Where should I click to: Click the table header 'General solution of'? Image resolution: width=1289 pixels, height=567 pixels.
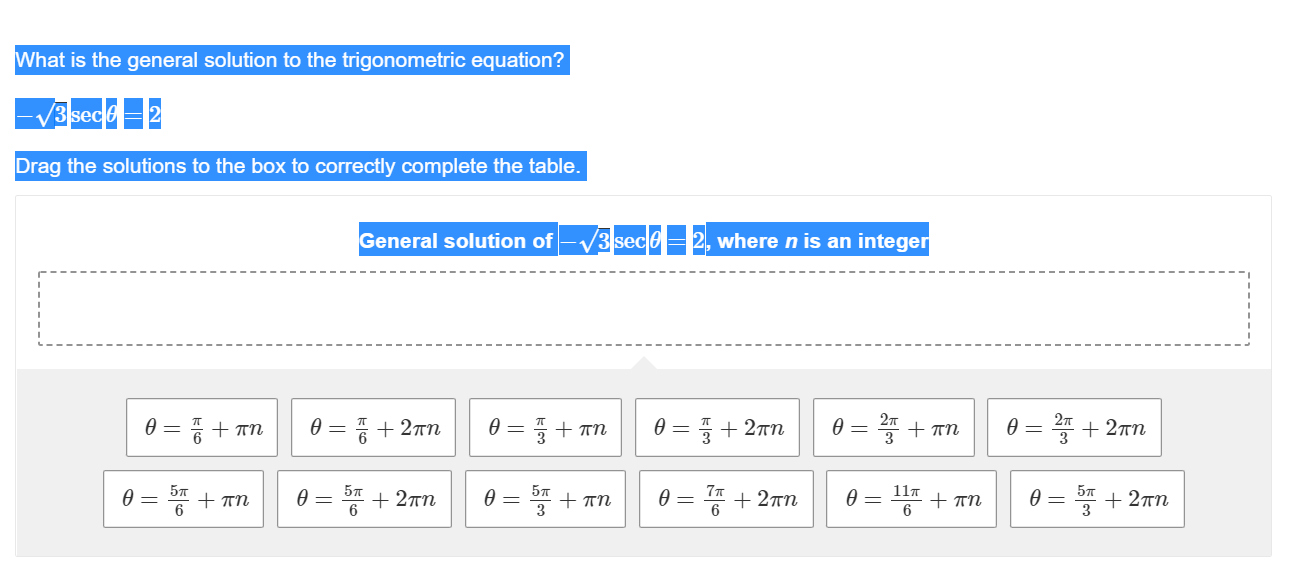(457, 240)
